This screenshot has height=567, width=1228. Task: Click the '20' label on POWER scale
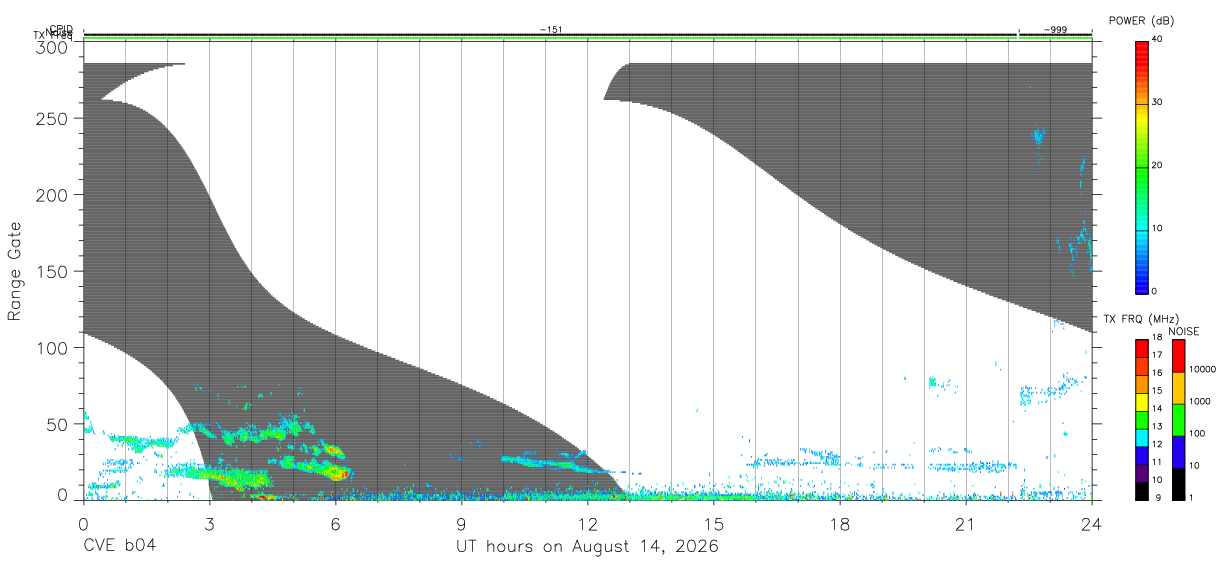pos(1157,166)
